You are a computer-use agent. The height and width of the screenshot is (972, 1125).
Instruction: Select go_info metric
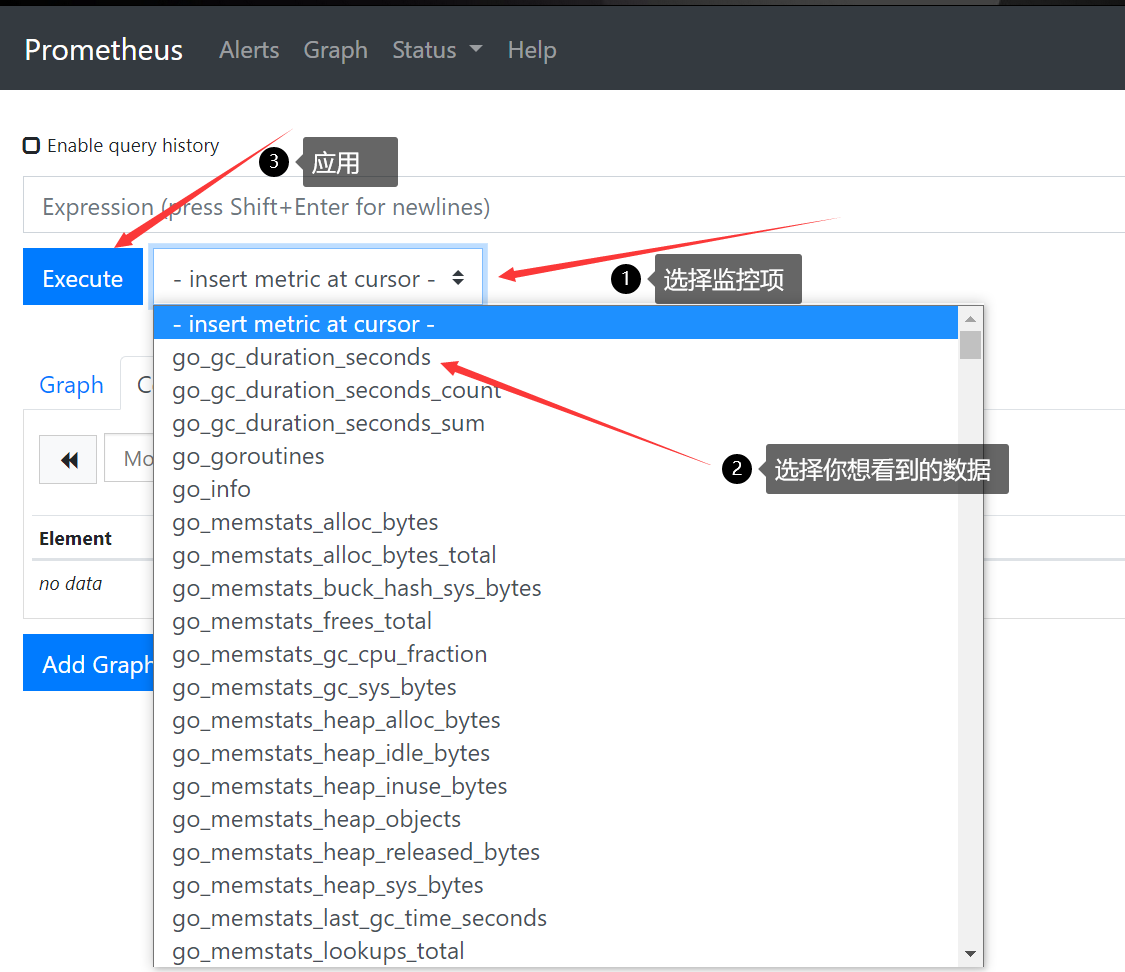(x=556, y=489)
